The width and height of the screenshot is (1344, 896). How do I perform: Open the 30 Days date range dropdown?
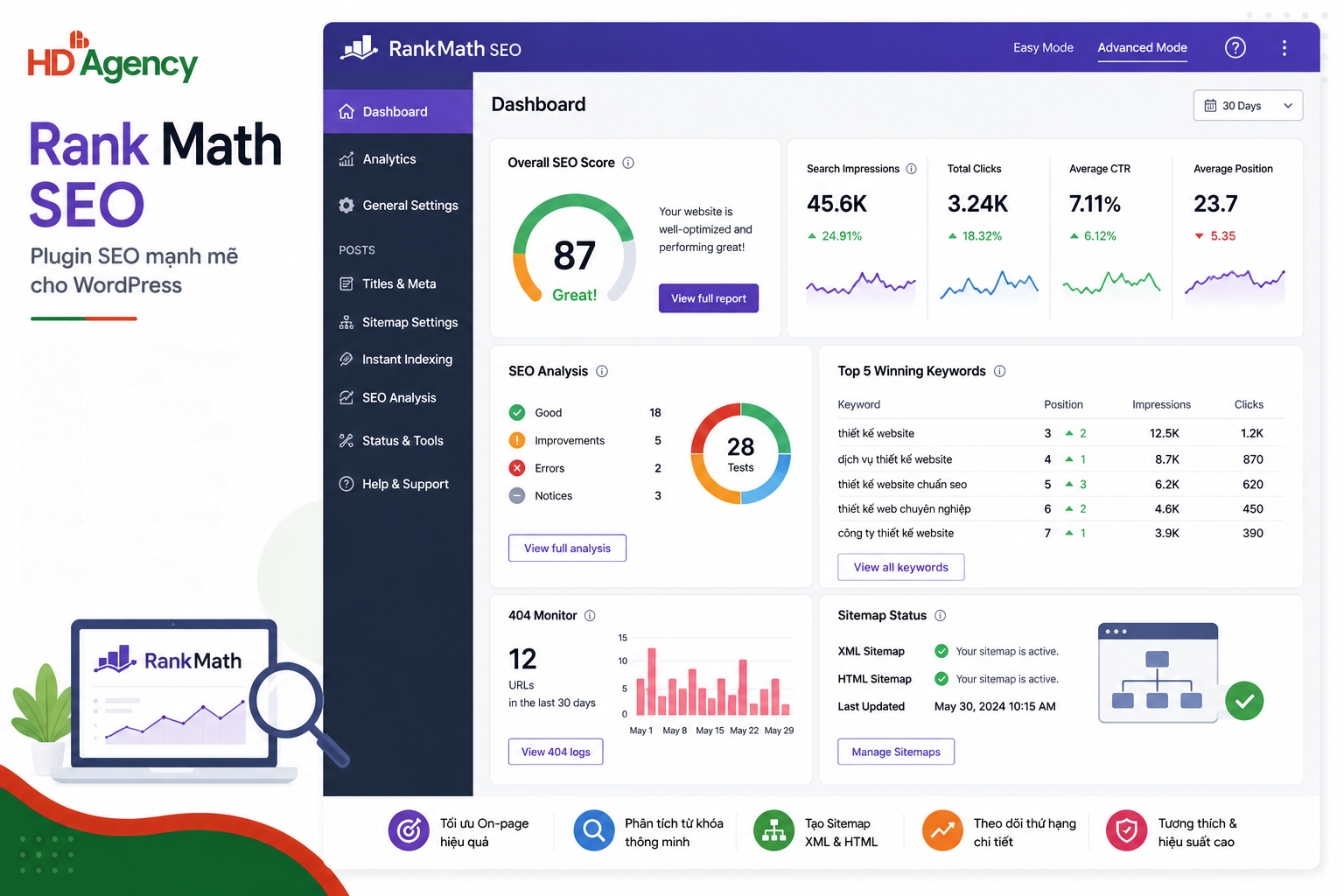[1248, 105]
